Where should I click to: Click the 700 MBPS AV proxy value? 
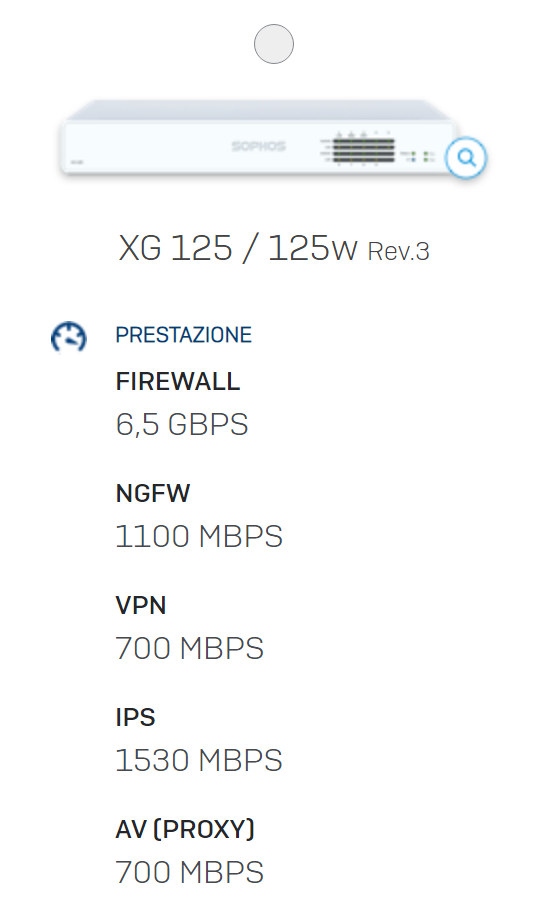(189, 872)
